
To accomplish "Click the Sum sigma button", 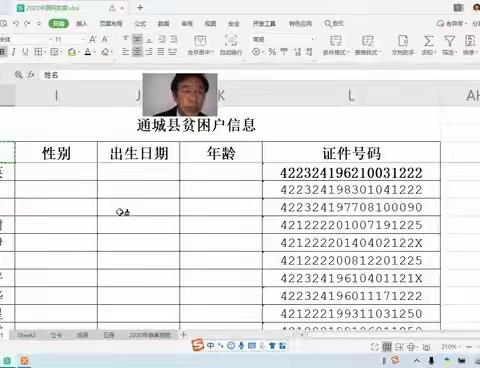I will (429, 45).
